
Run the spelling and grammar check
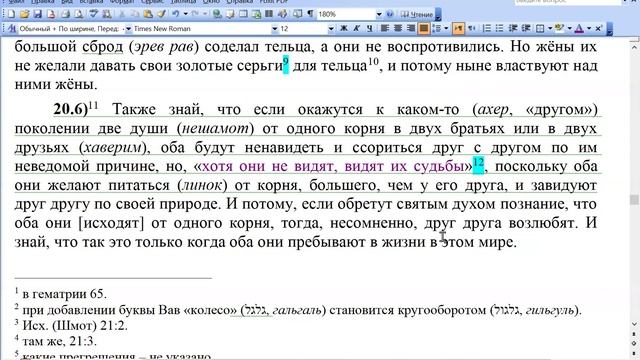[x=94, y=14]
